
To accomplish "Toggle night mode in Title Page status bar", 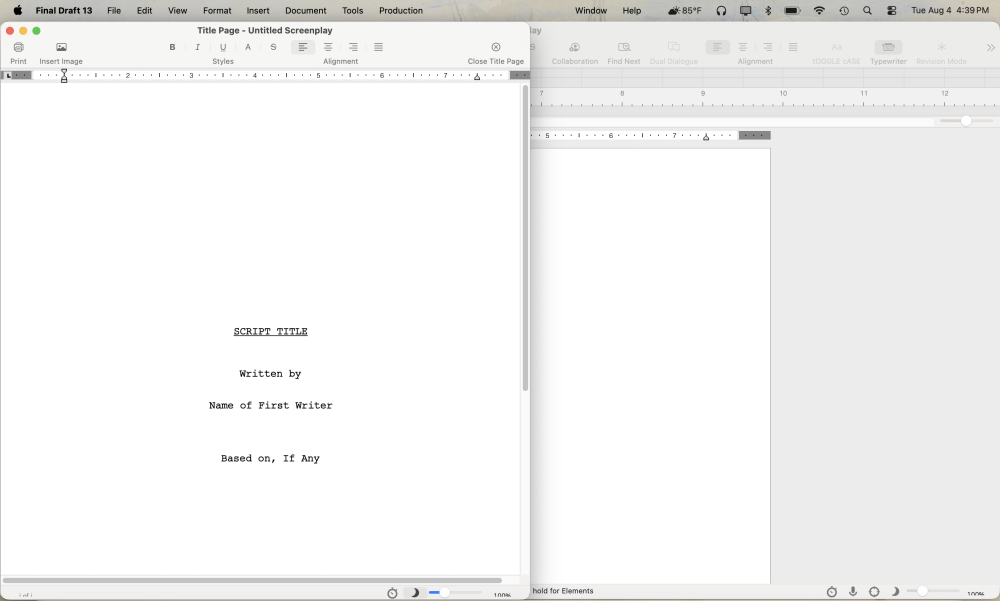I will [x=415, y=593].
